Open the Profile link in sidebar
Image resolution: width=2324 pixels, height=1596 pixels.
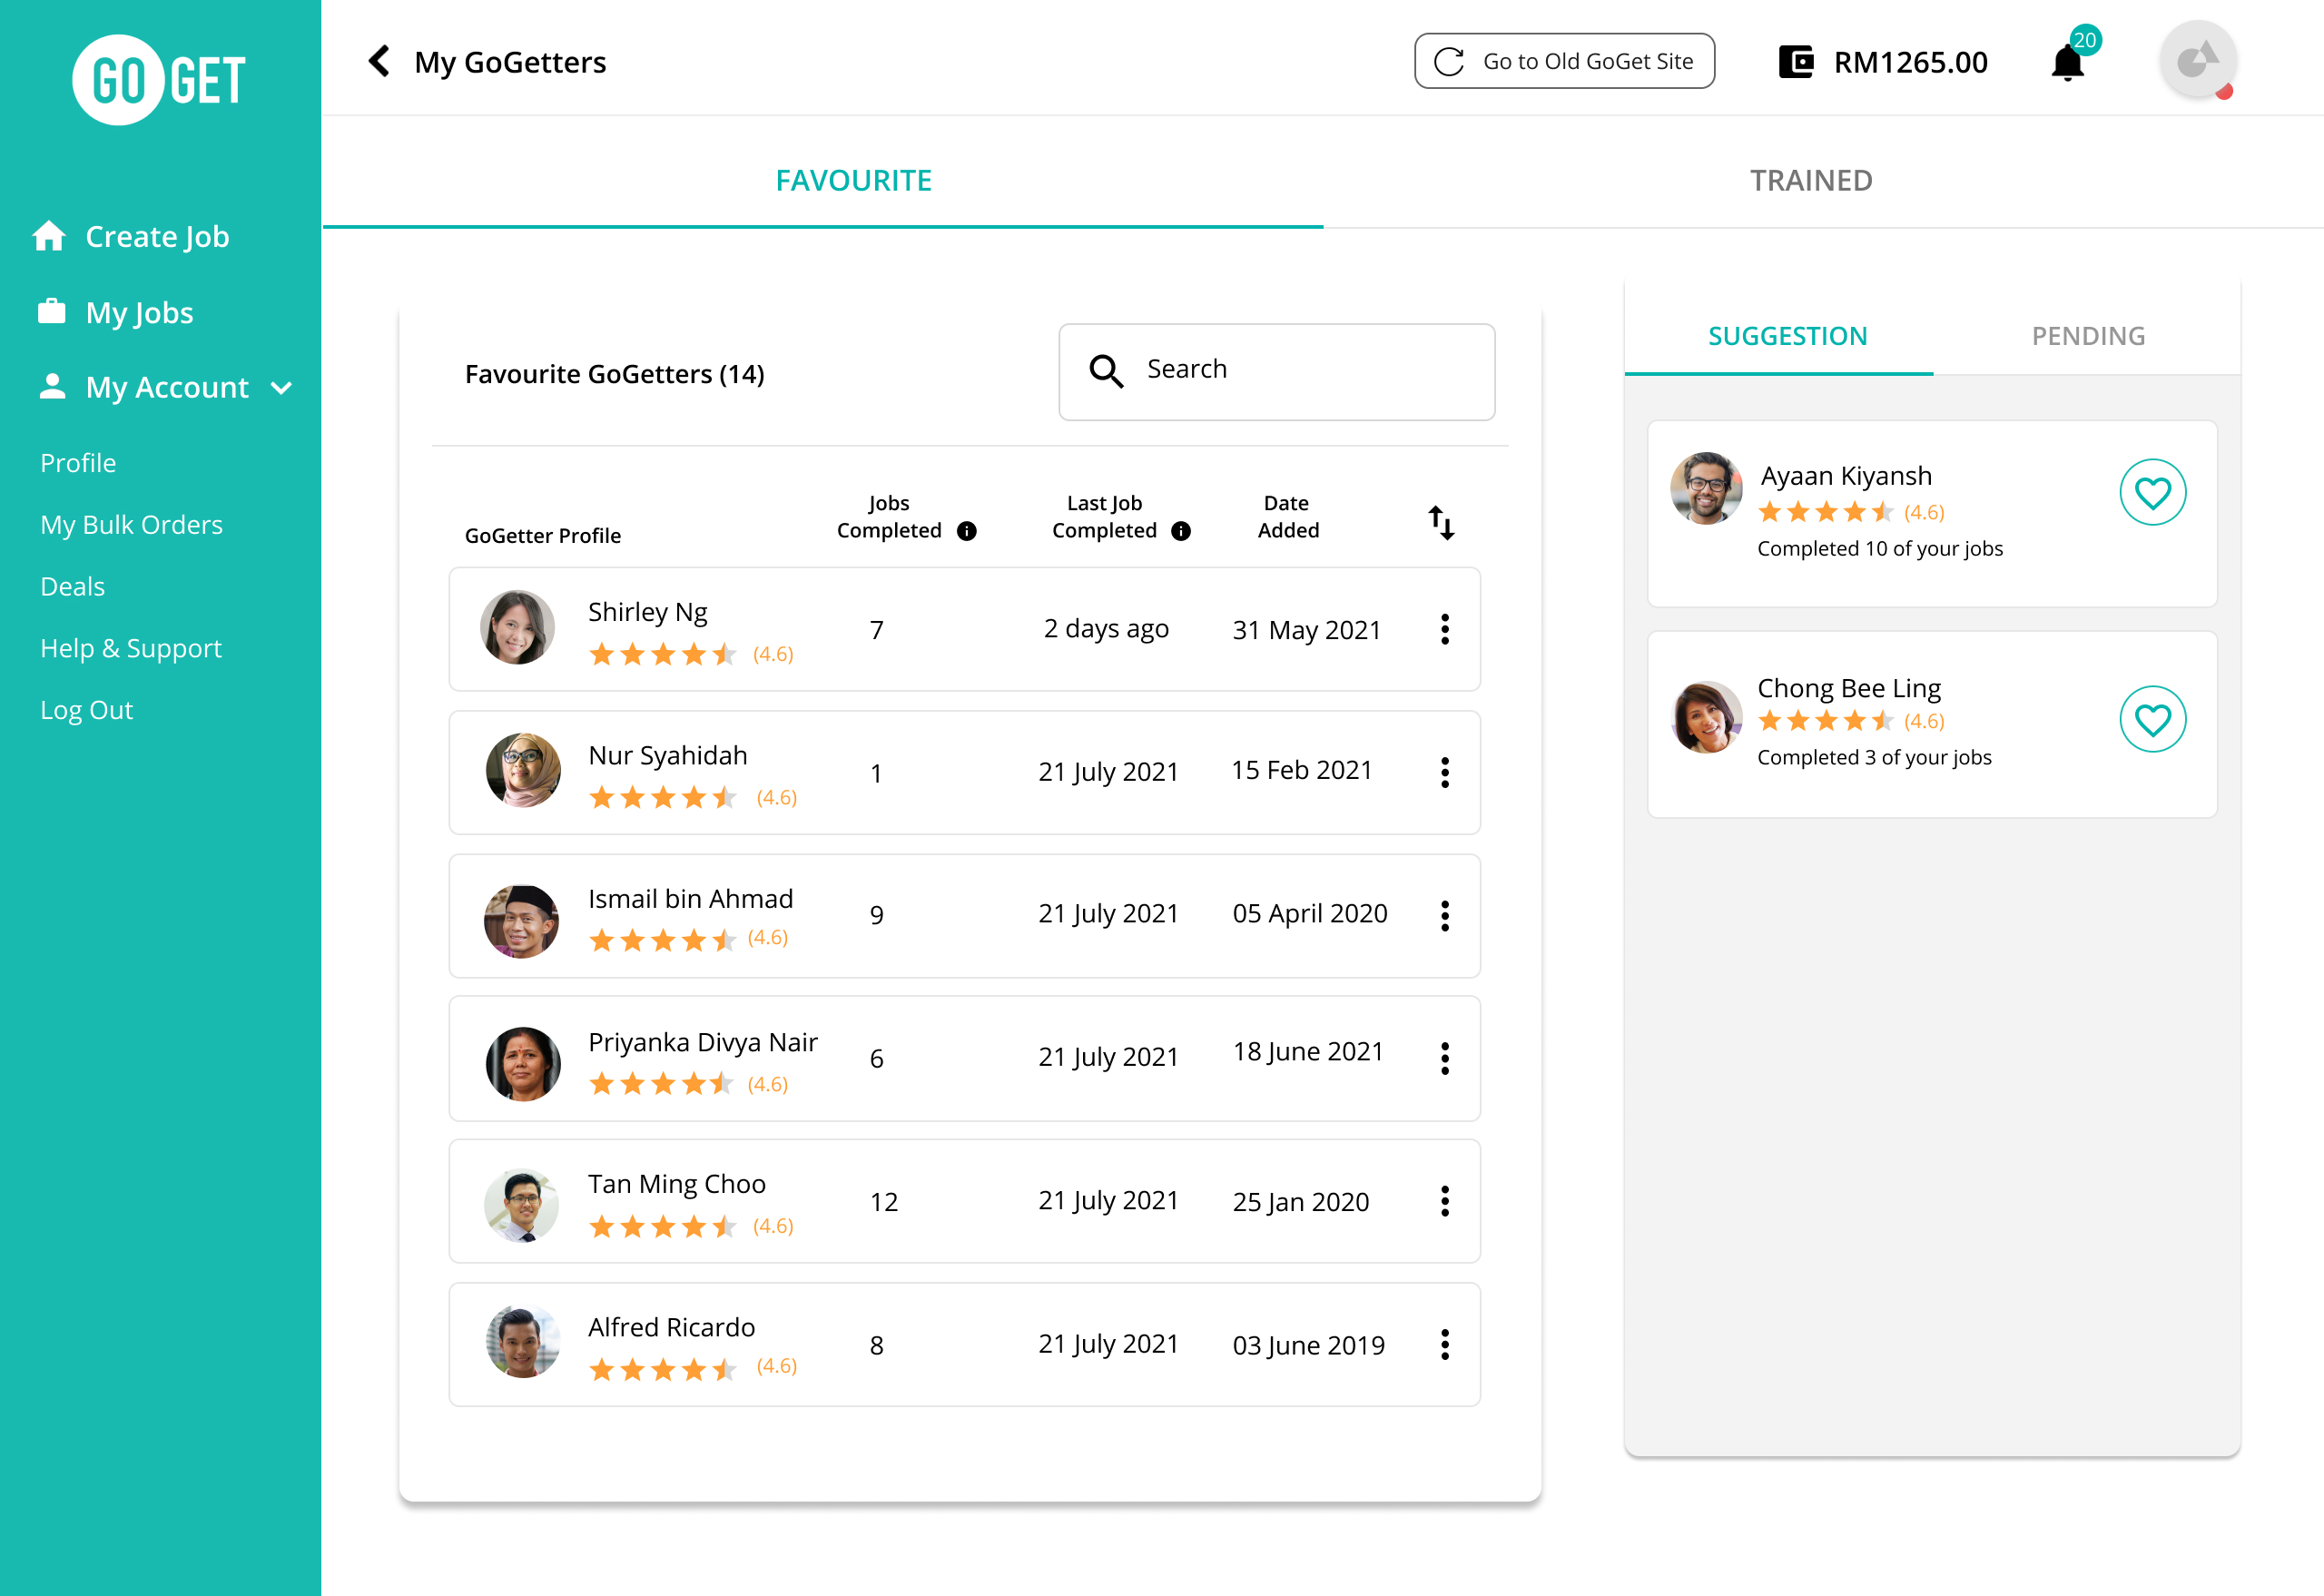click(78, 463)
